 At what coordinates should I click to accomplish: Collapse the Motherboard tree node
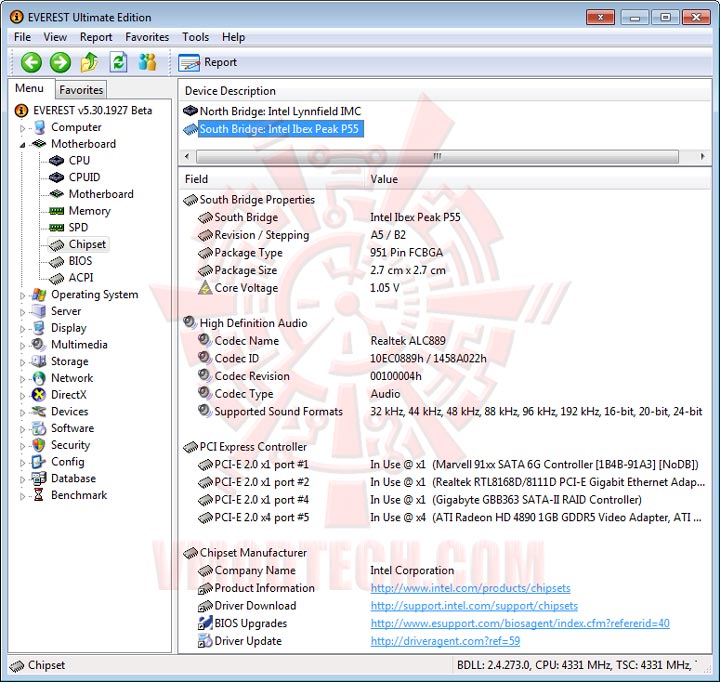[22, 145]
